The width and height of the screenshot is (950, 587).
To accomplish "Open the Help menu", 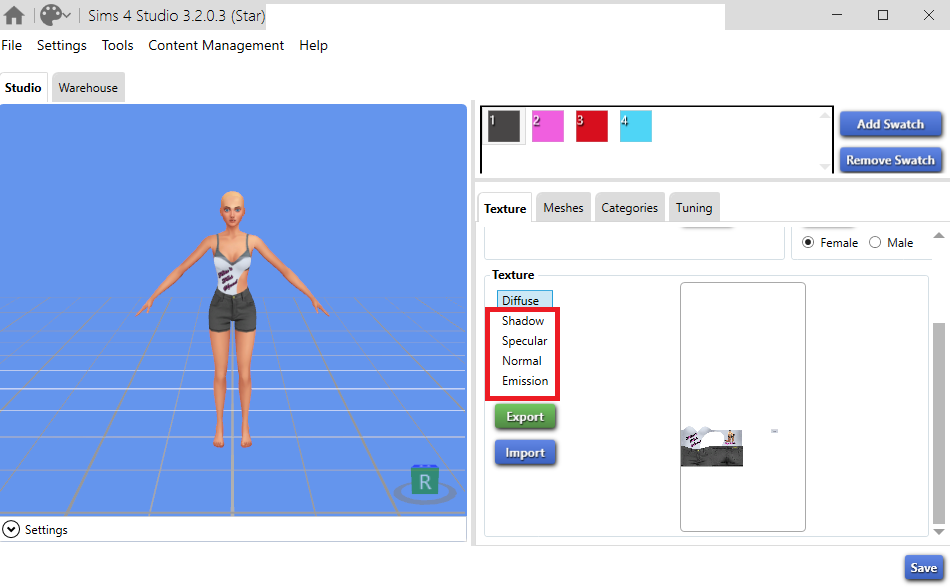I will point(313,45).
